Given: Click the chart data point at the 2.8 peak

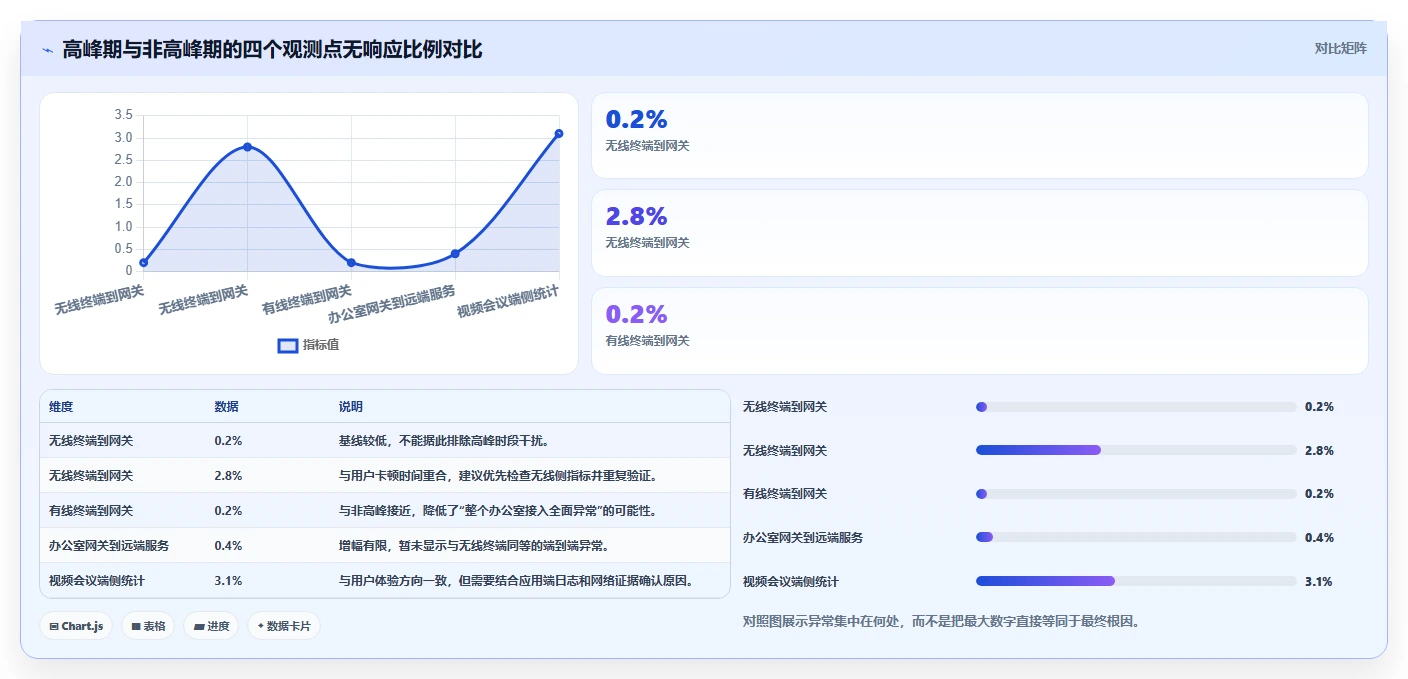Looking at the screenshot, I should point(247,147).
